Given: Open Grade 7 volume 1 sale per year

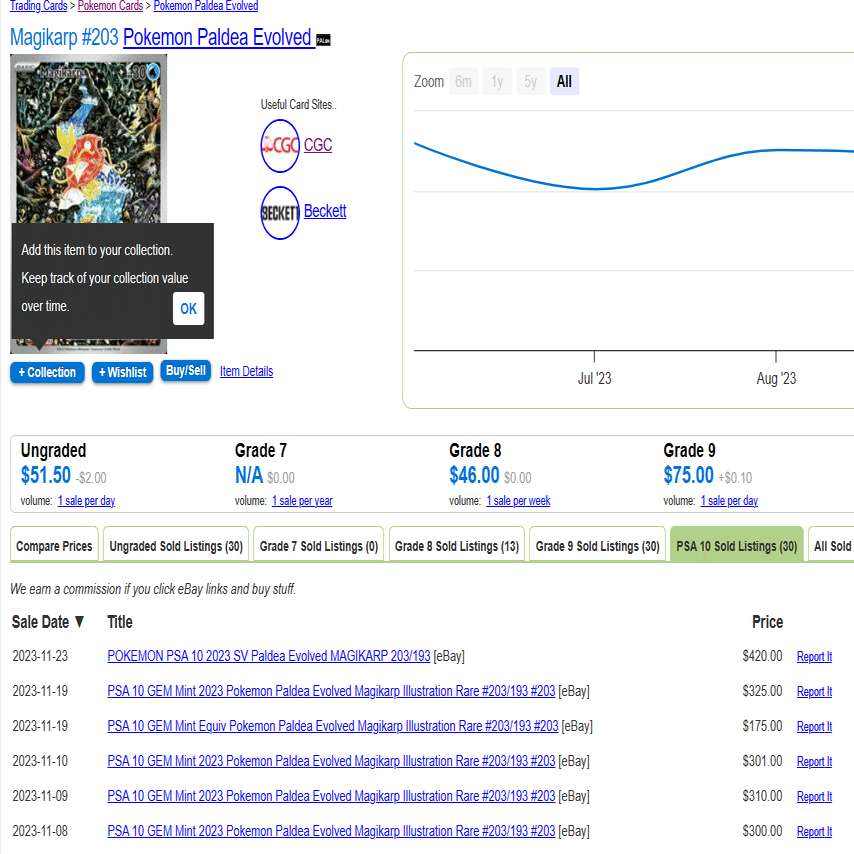Looking at the screenshot, I should coord(302,501).
